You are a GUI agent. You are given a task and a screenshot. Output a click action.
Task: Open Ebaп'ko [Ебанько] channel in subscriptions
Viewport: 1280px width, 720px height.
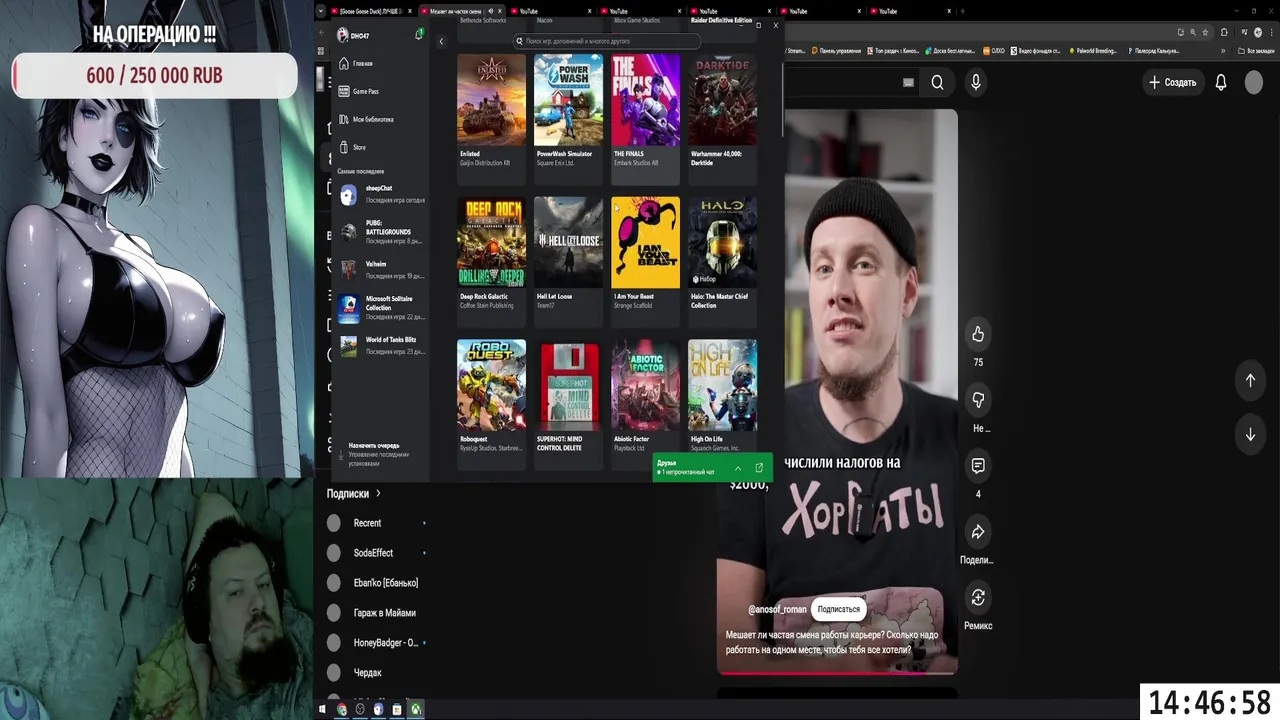point(377,583)
